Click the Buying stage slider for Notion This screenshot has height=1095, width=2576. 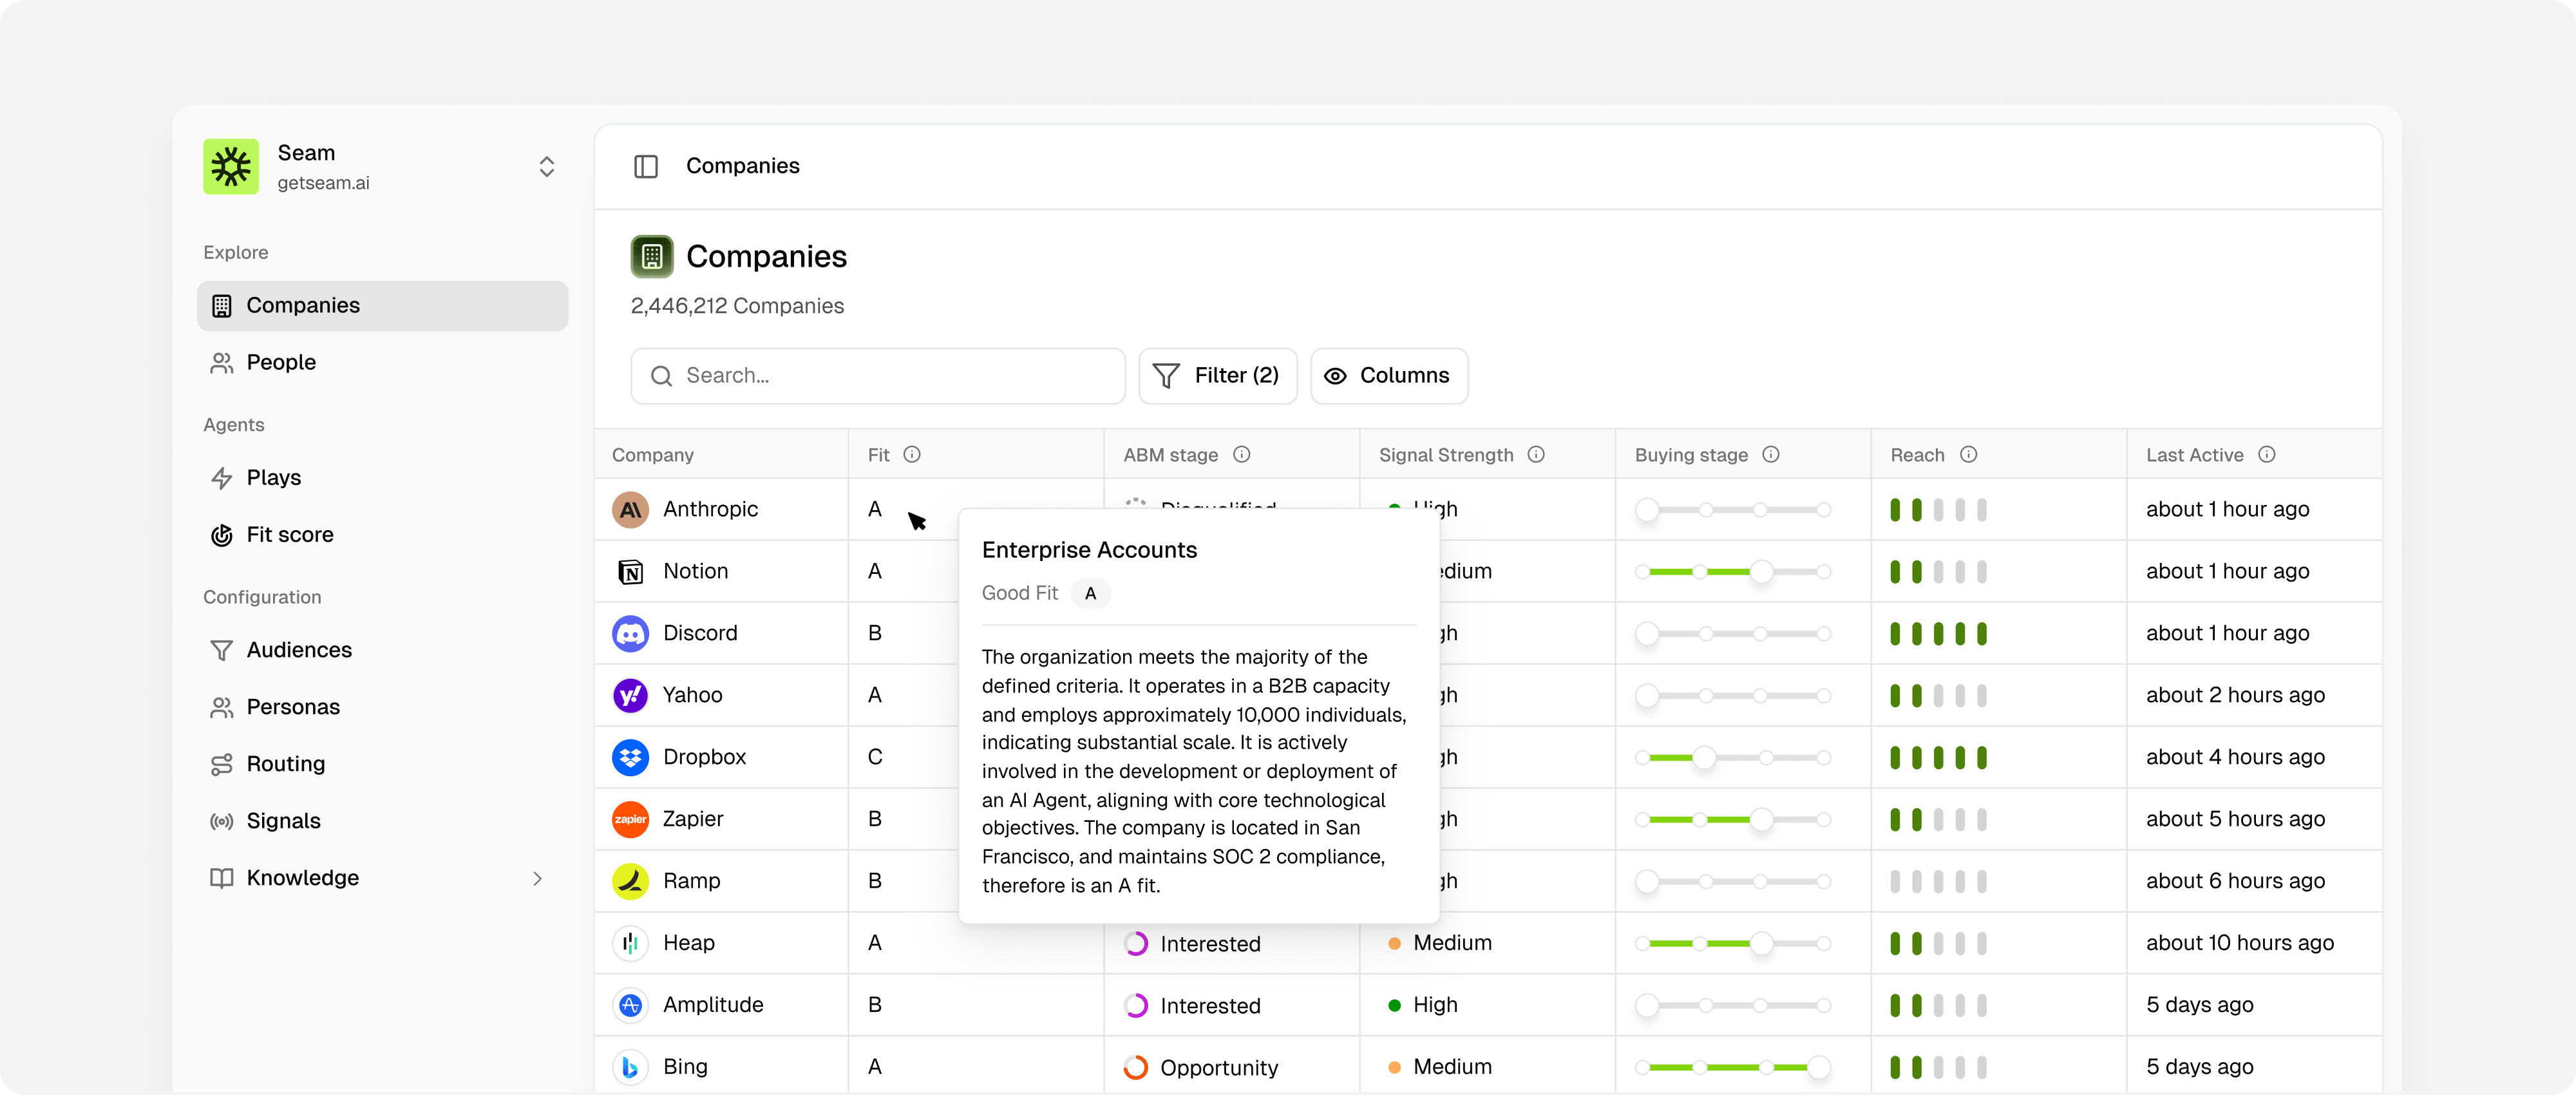(x=1733, y=572)
